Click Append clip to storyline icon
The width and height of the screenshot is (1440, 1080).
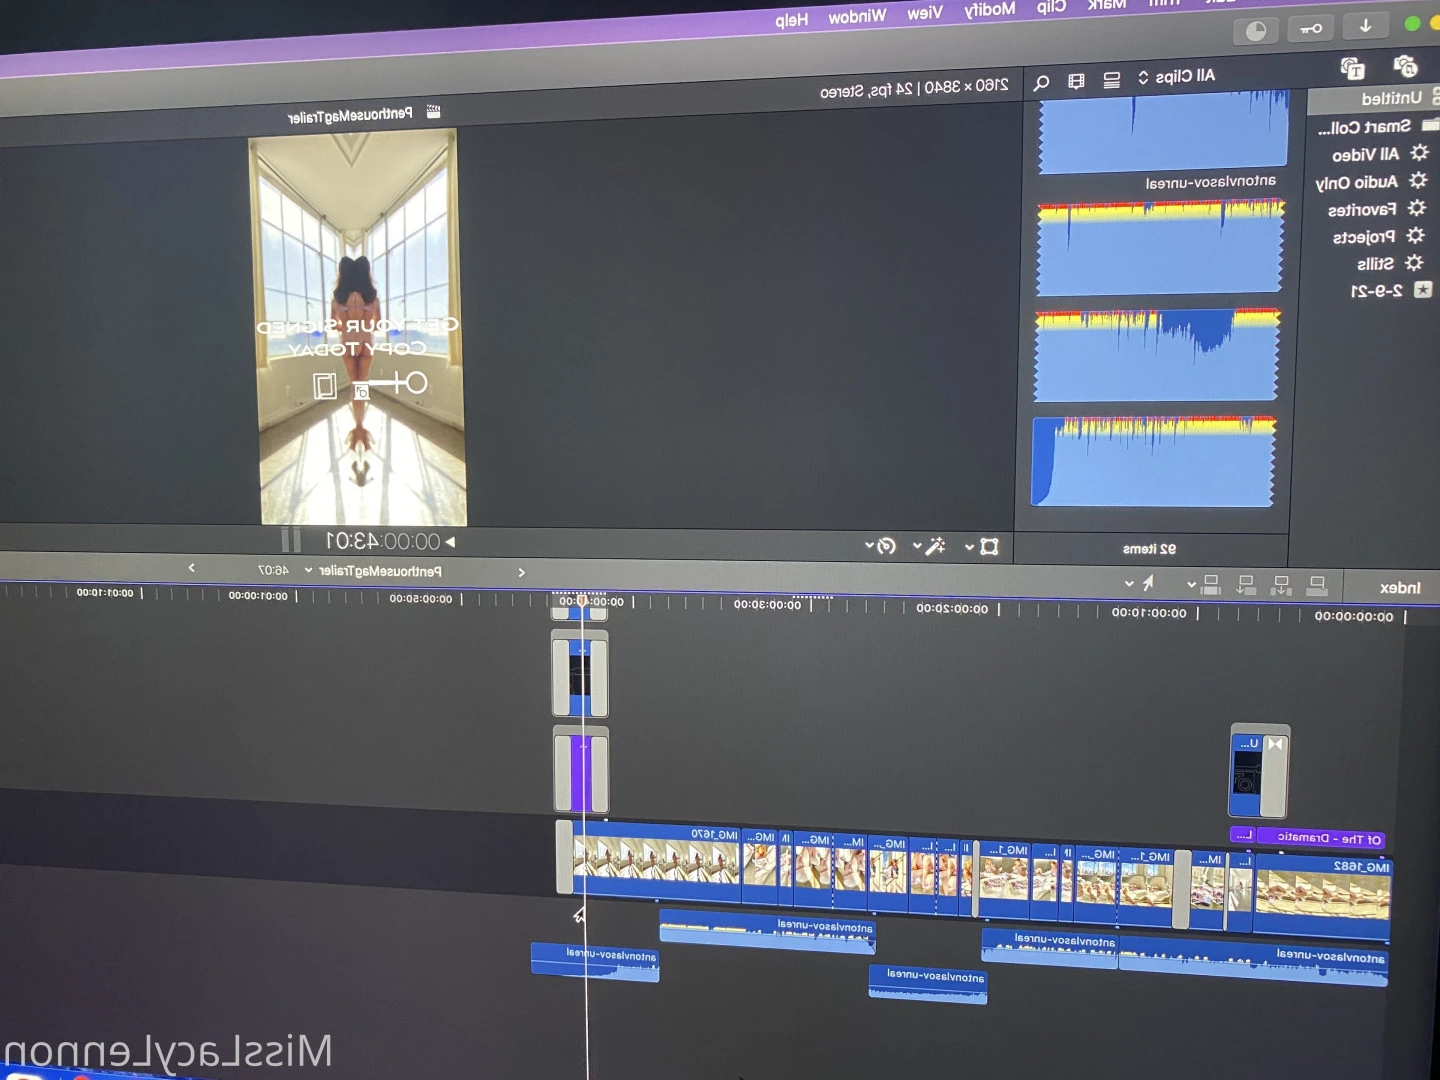click(x=1246, y=584)
